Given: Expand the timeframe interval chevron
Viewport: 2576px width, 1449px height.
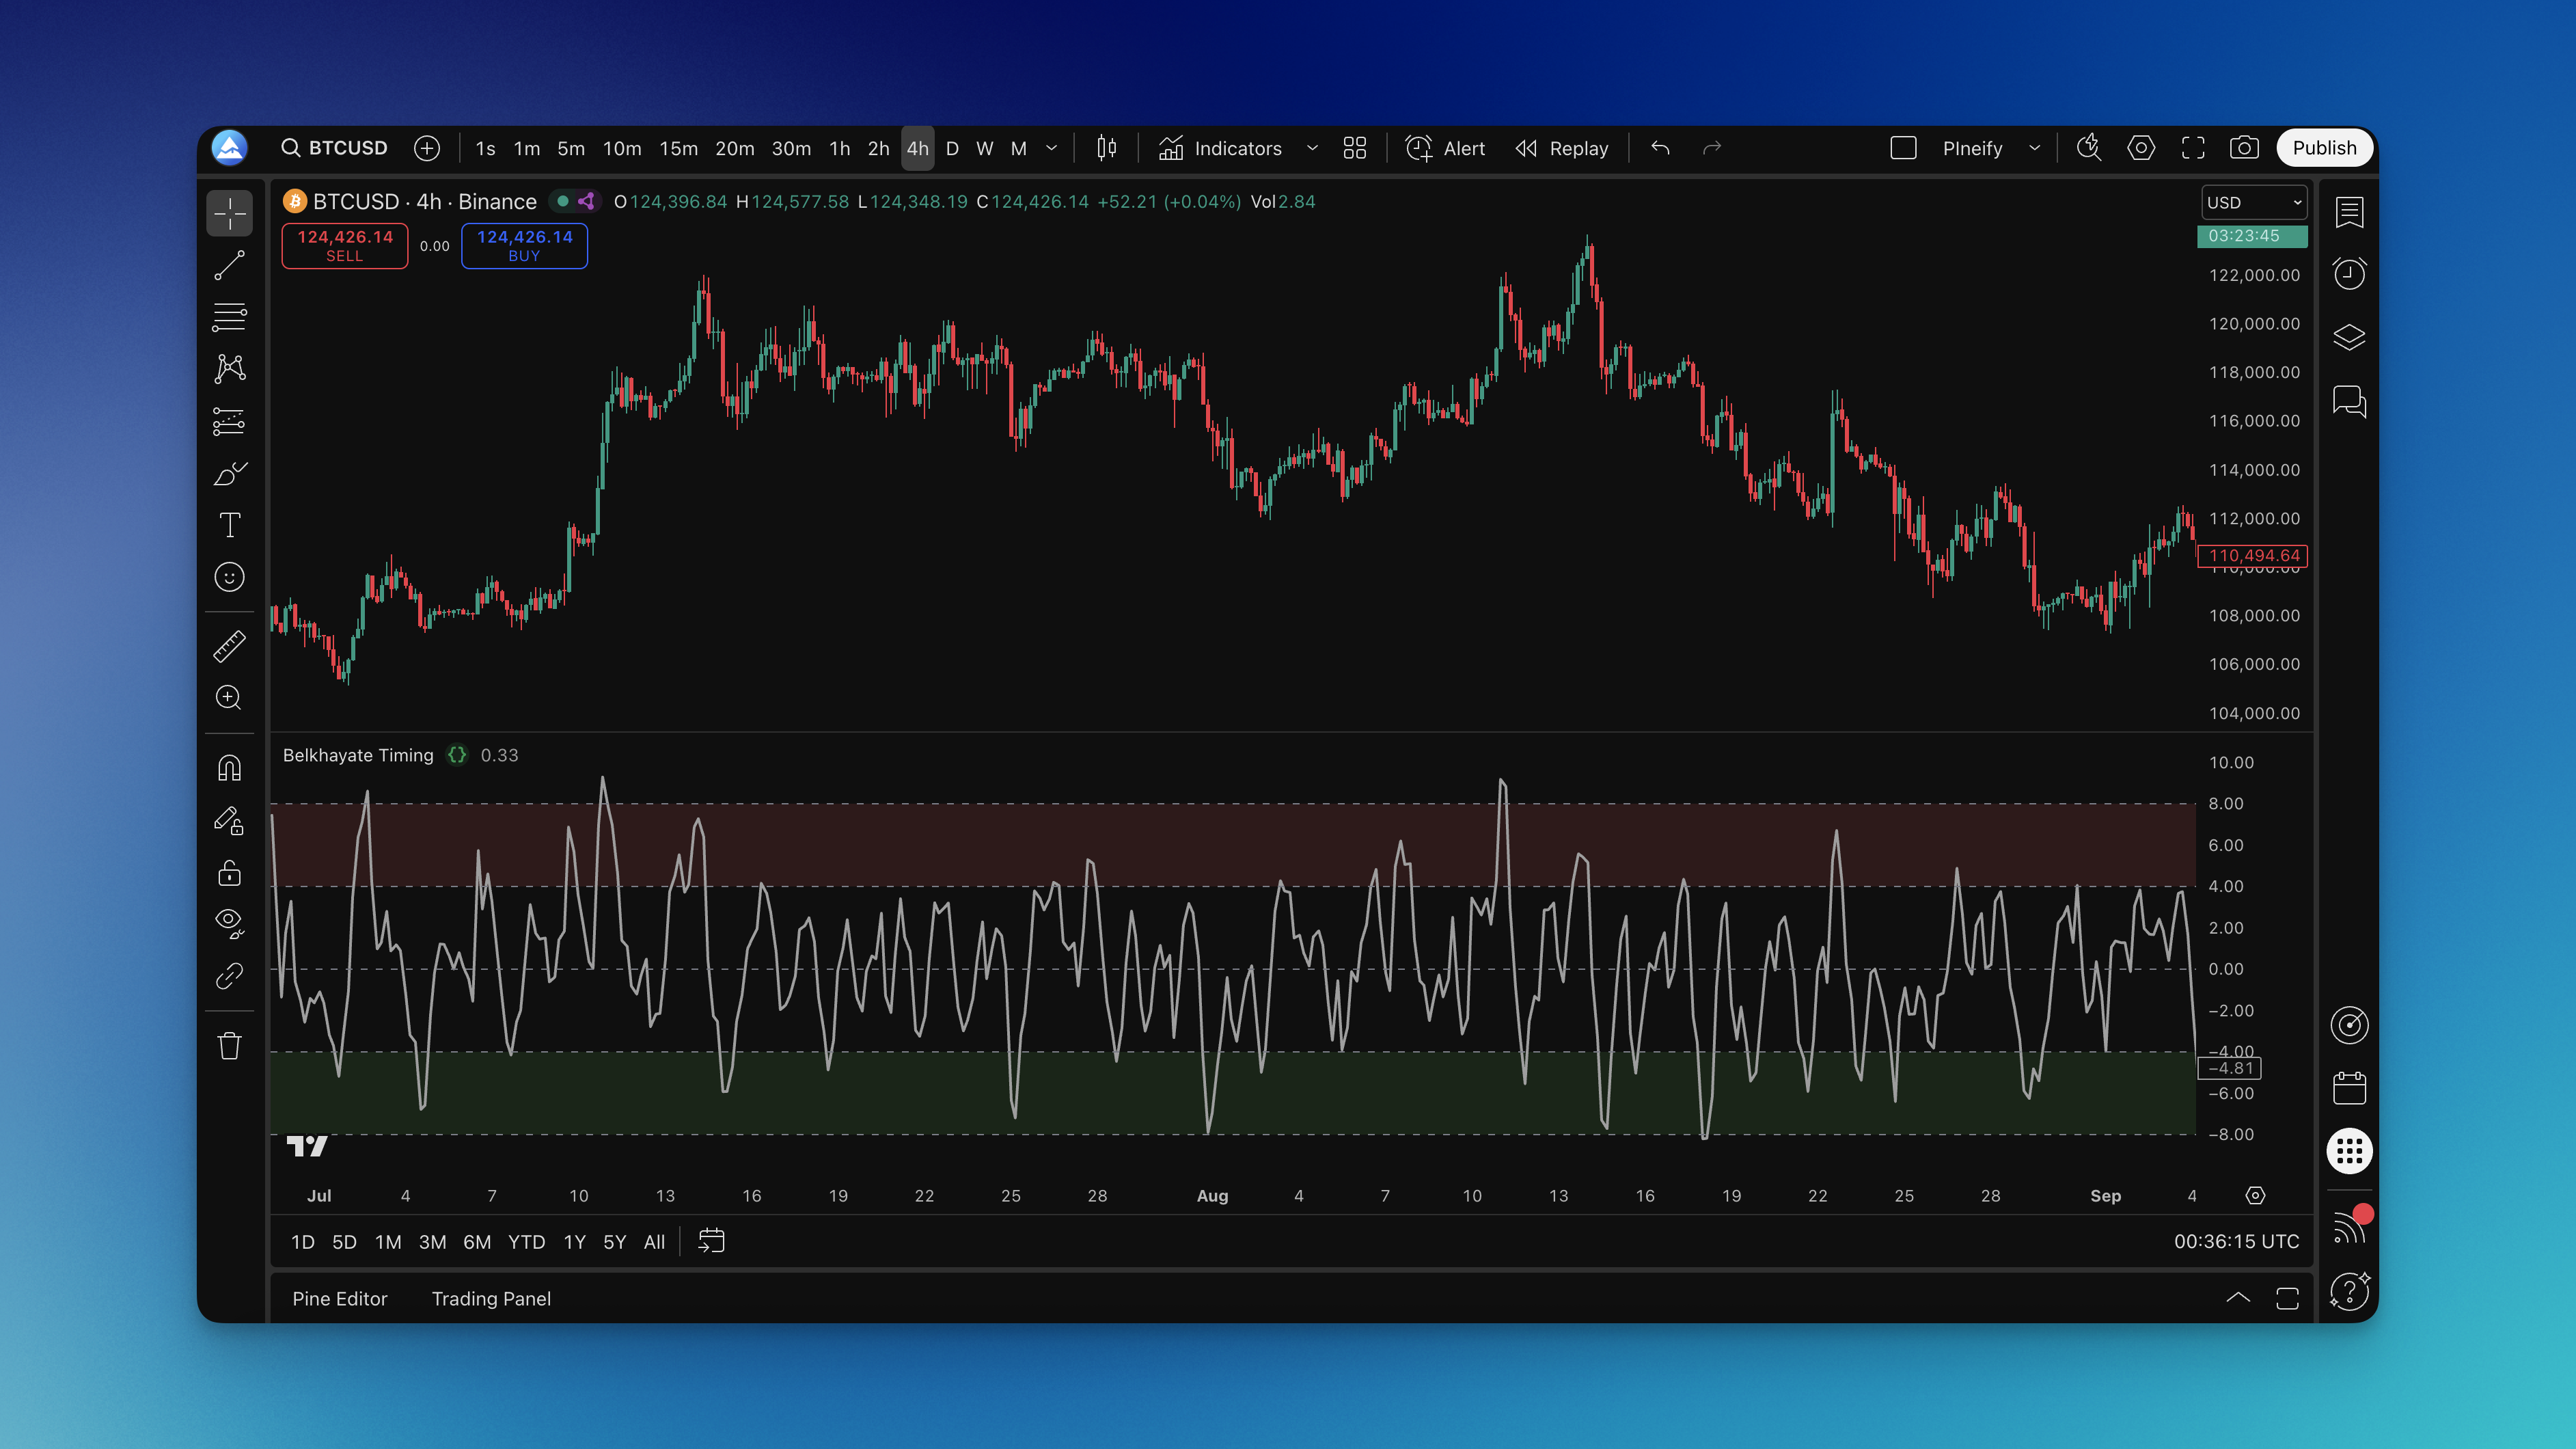Looking at the screenshot, I should tap(1051, 148).
